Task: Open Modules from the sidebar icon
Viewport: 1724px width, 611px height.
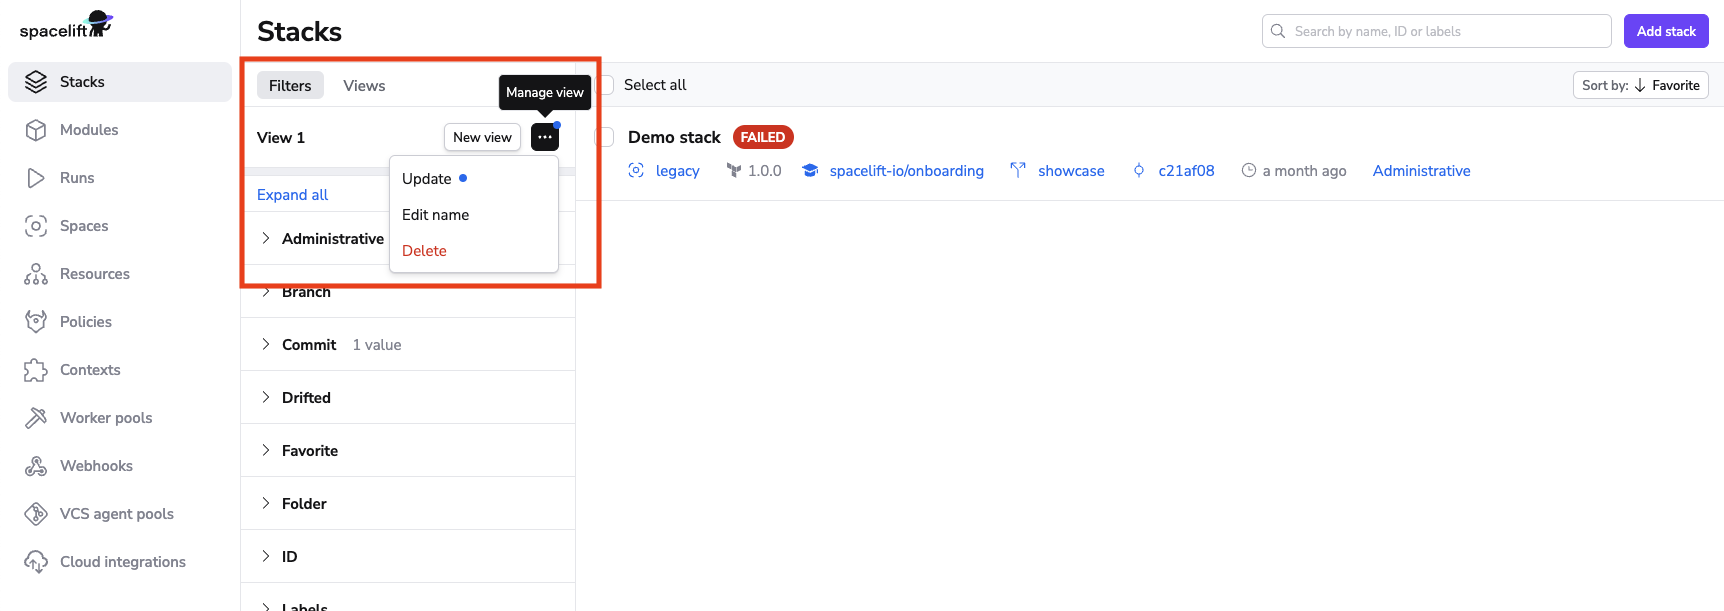Action: 36,130
